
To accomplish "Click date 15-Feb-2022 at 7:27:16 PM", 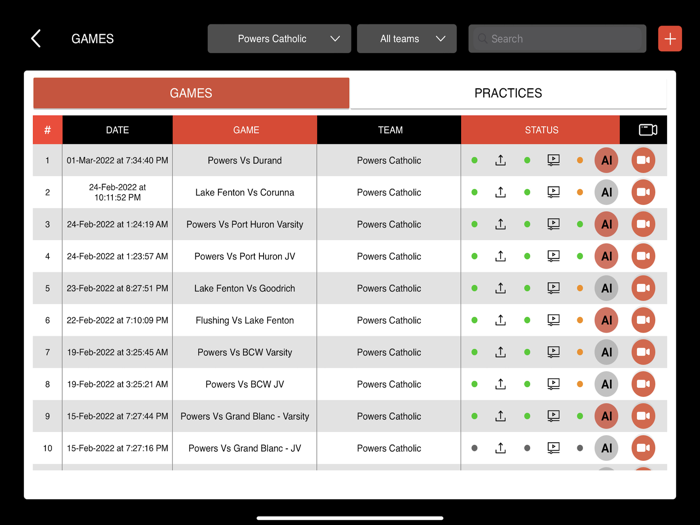I will coord(117,448).
